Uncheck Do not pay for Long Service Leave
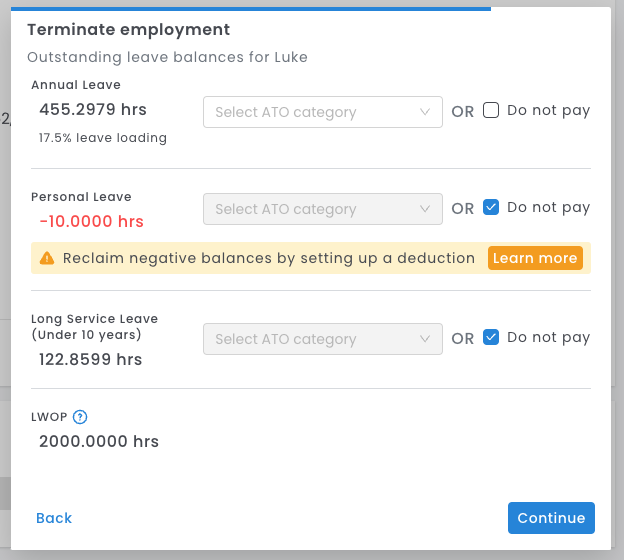The height and width of the screenshot is (560, 624). point(491,338)
